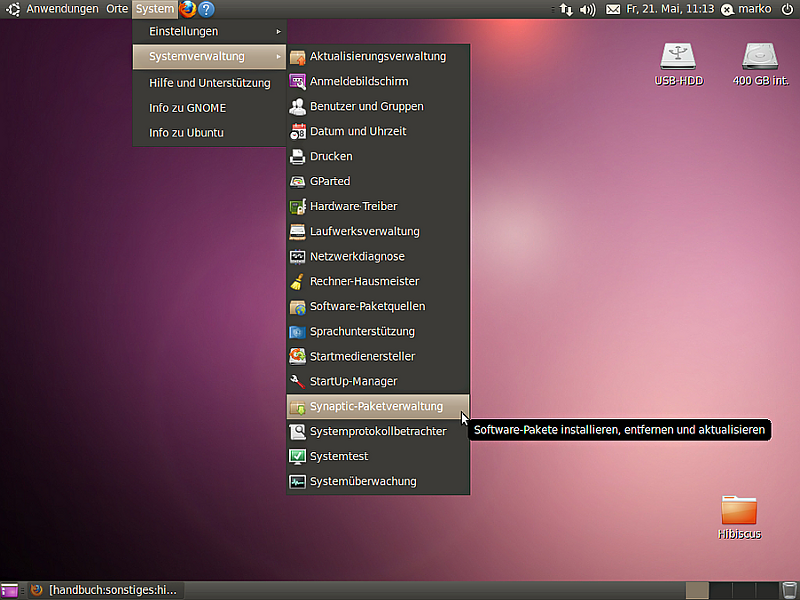Click the Startmedienersteller icon
Screen dimensions: 800x600
297,357
